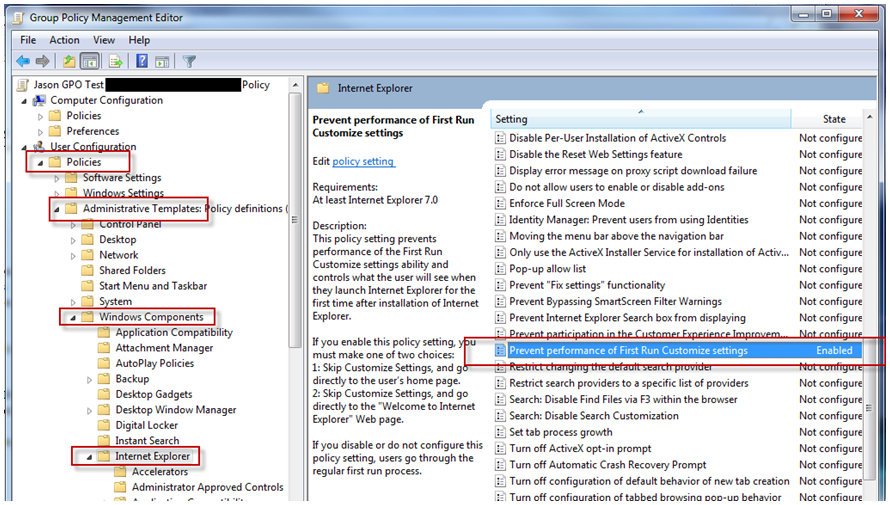Click the folder icon for Attachment Manager
This screenshot has height=505, width=890.
104,348
